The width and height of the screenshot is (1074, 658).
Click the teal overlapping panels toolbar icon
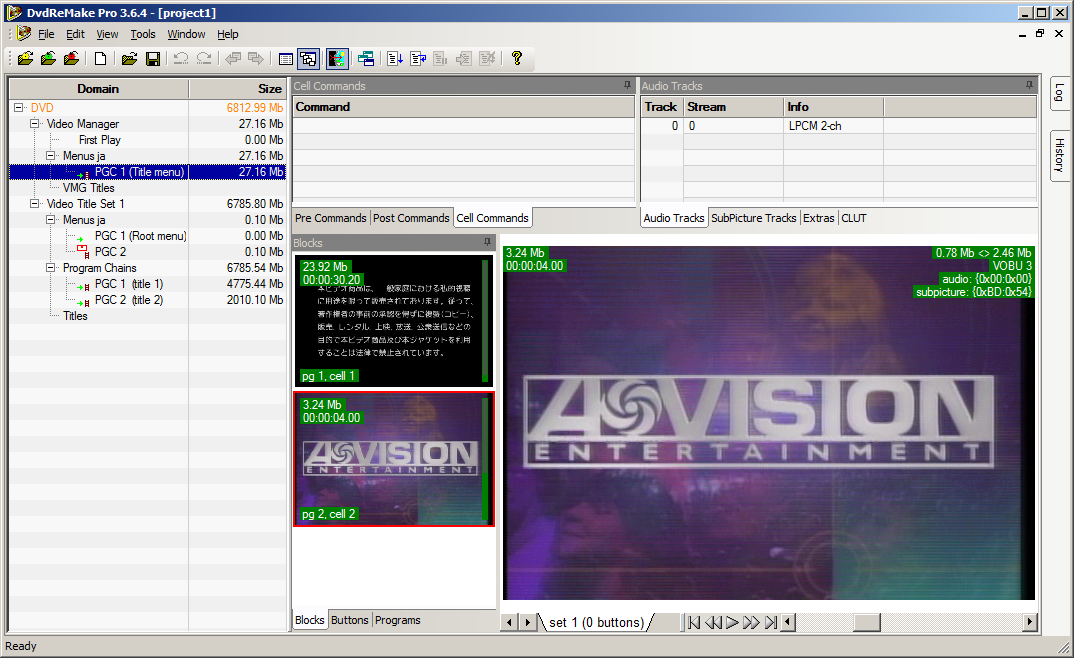point(366,59)
